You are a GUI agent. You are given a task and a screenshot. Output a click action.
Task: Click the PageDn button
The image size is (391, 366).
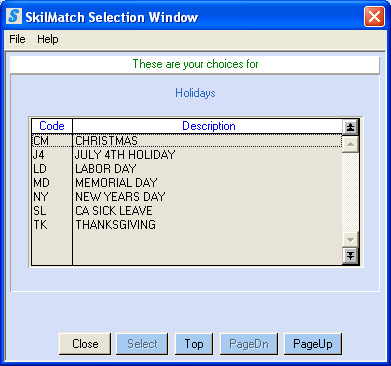pos(249,344)
